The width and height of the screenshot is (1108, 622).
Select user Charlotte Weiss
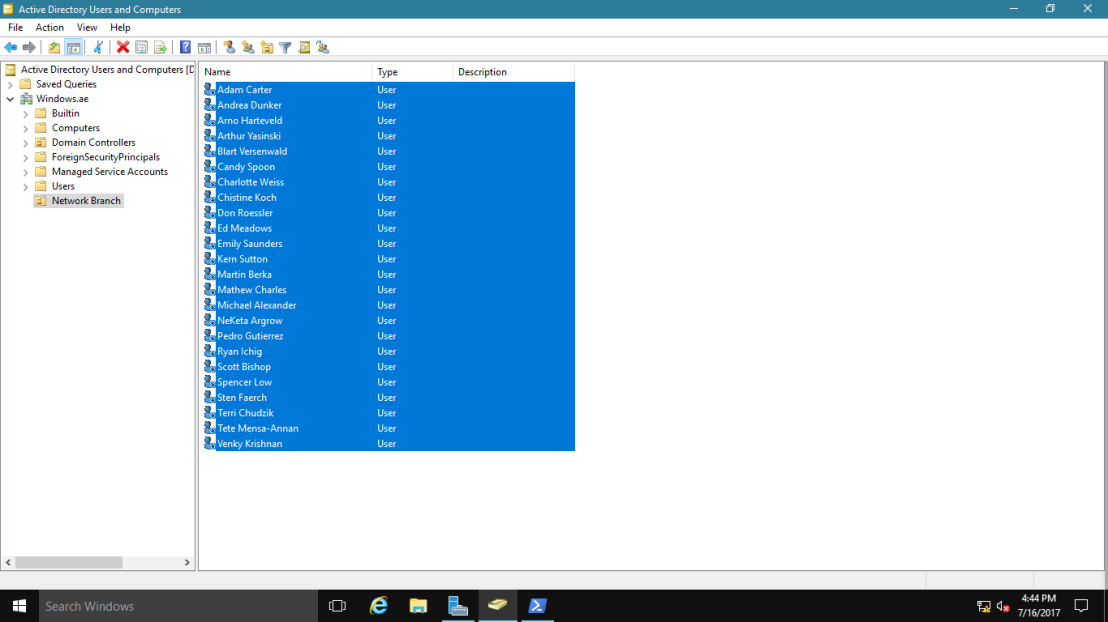251,182
